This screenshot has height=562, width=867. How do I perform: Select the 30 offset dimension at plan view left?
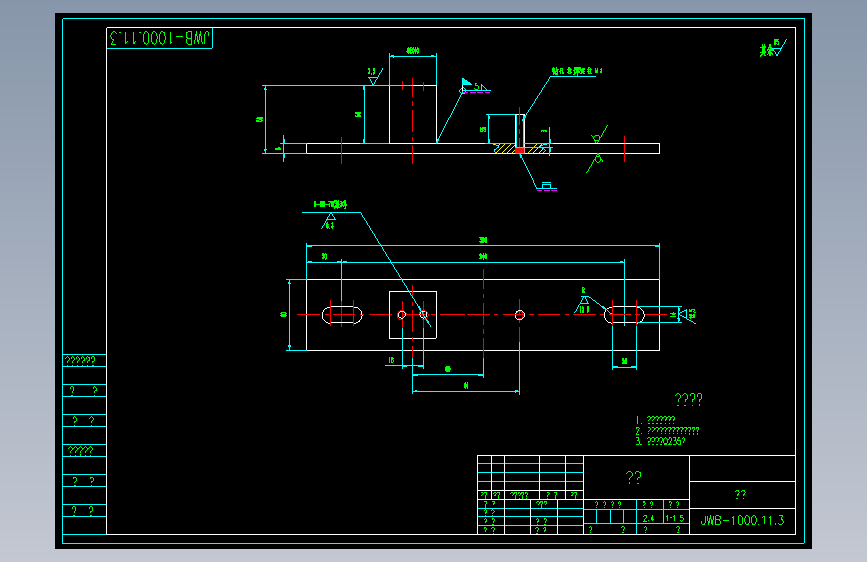click(325, 257)
